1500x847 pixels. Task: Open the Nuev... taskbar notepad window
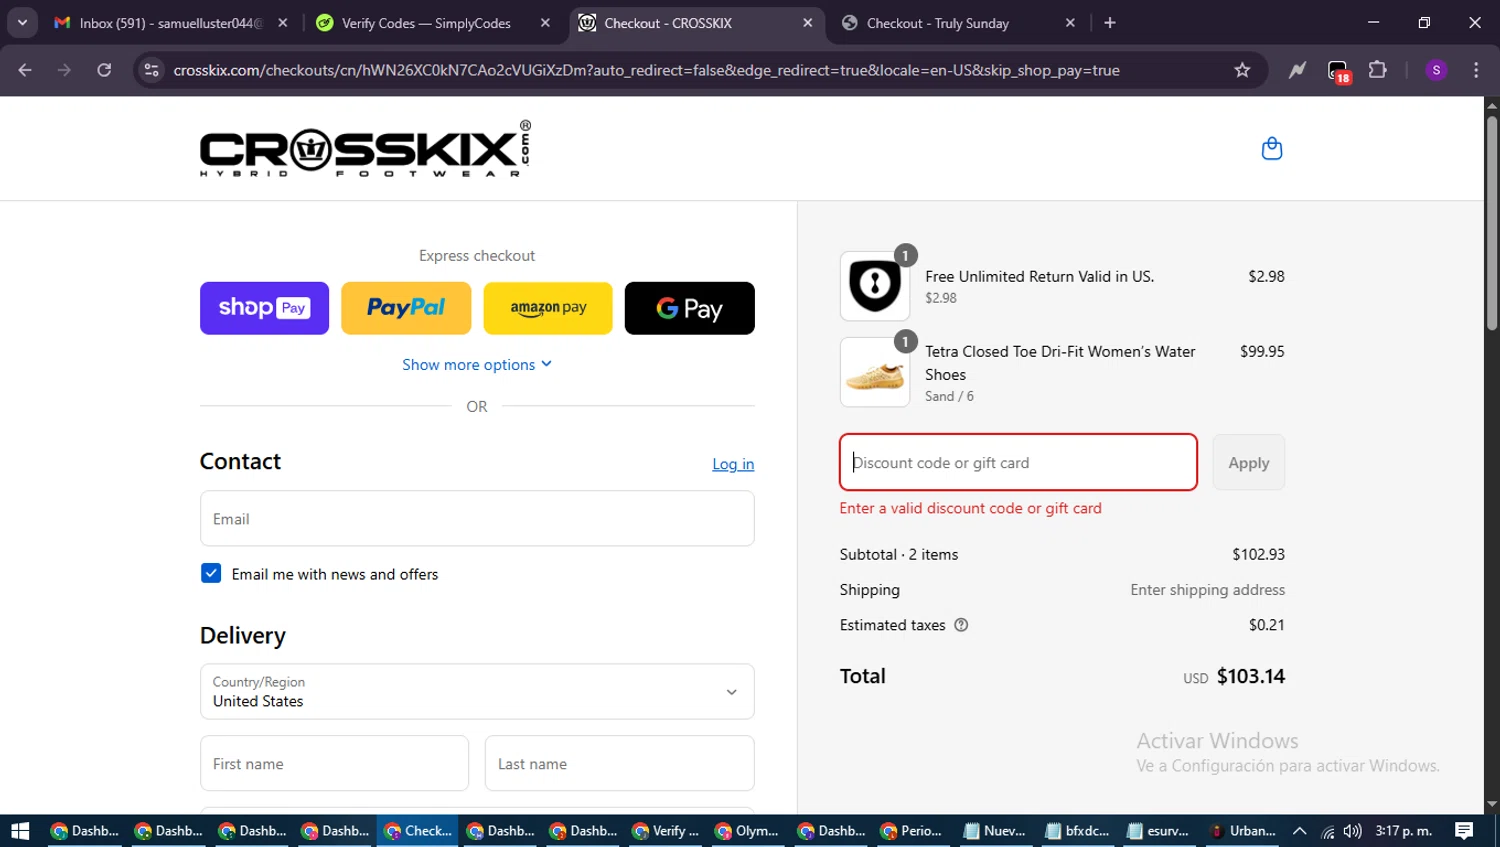(995, 831)
